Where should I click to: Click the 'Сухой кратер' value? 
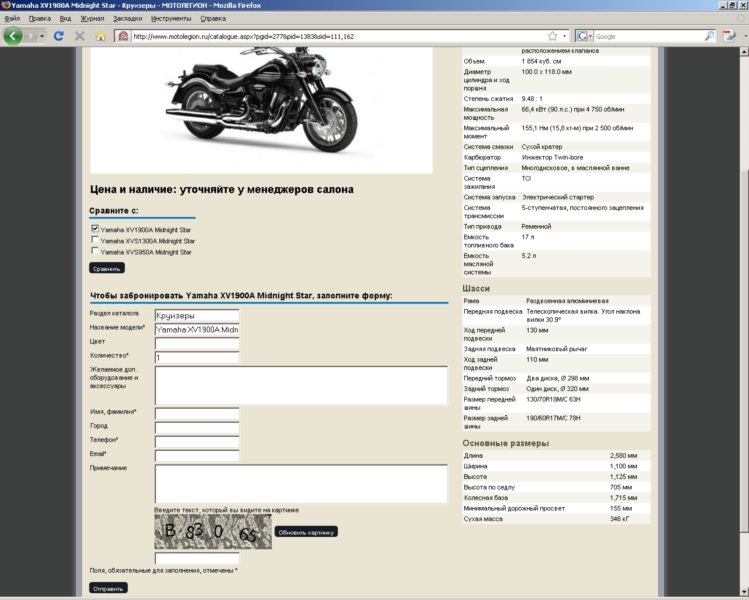pos(542,147)
